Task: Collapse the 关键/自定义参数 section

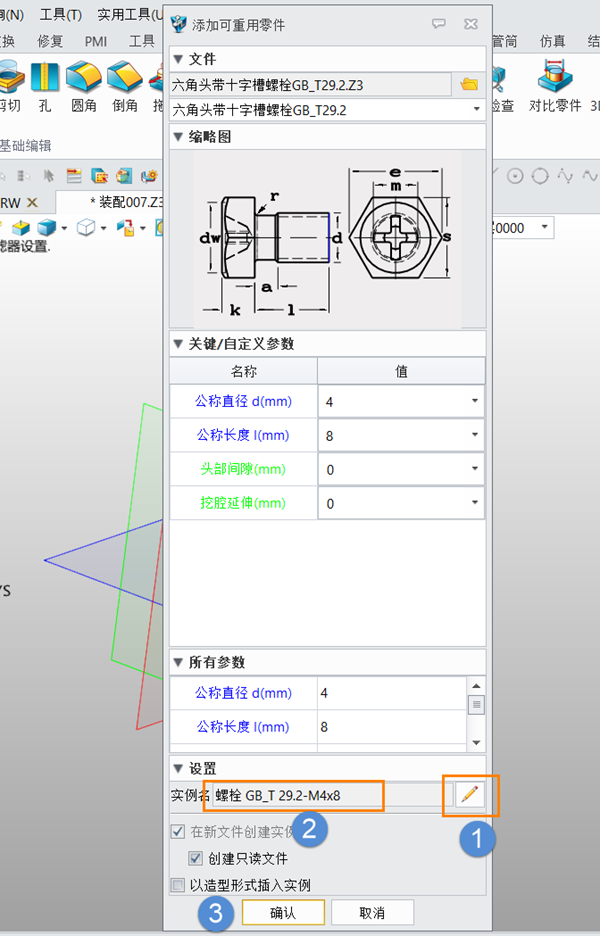Action: (x=178, y=344)
